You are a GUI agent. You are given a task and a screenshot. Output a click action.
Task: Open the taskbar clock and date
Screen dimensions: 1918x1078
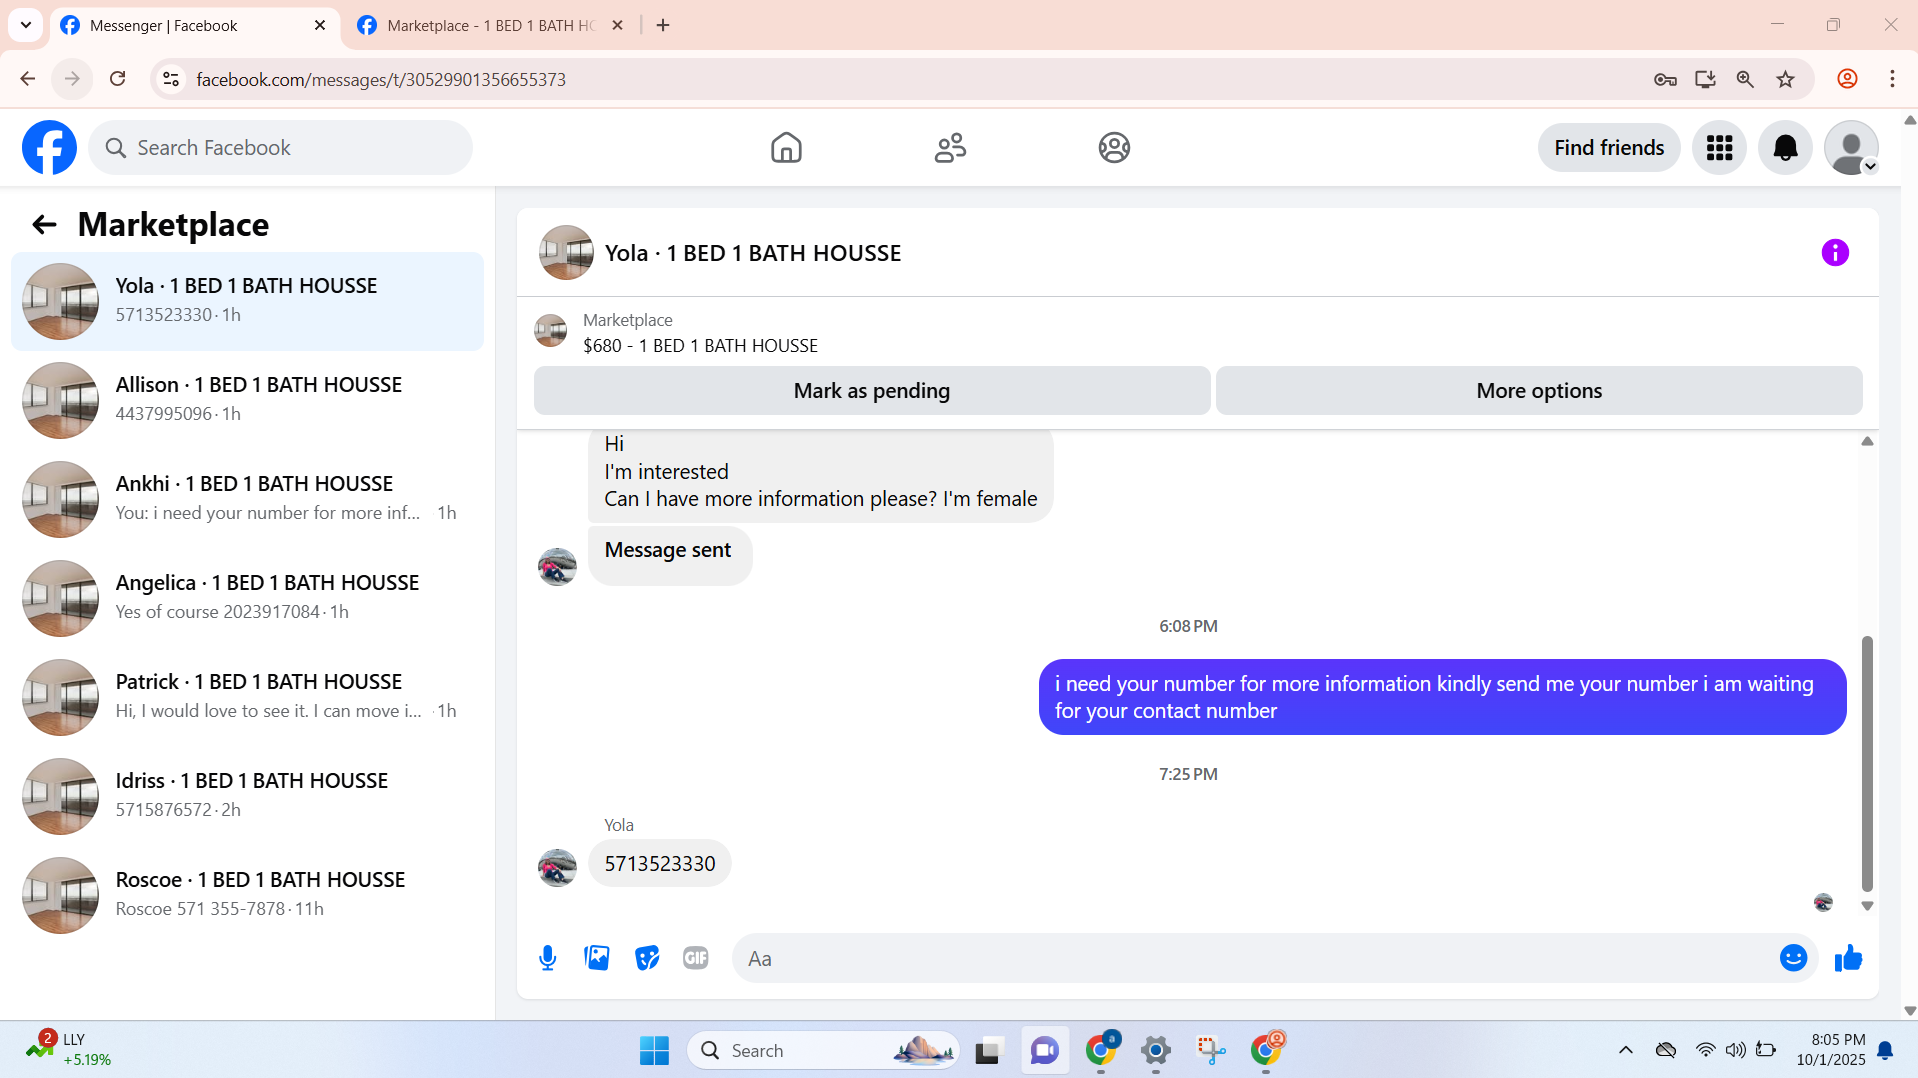tap(1830, 1050)
